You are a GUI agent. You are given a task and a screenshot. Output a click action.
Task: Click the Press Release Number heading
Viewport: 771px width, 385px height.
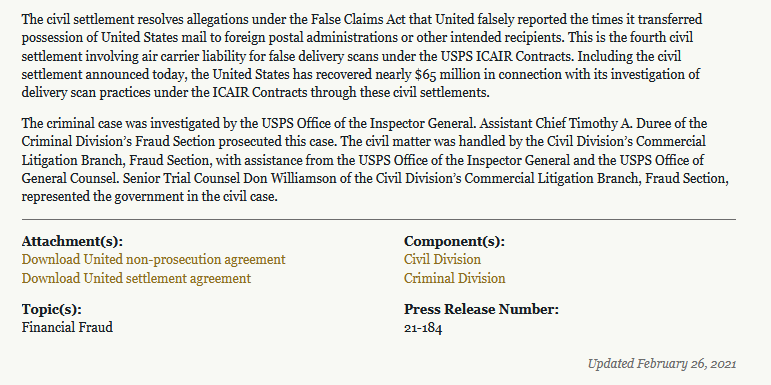click(x=481, y=309)
